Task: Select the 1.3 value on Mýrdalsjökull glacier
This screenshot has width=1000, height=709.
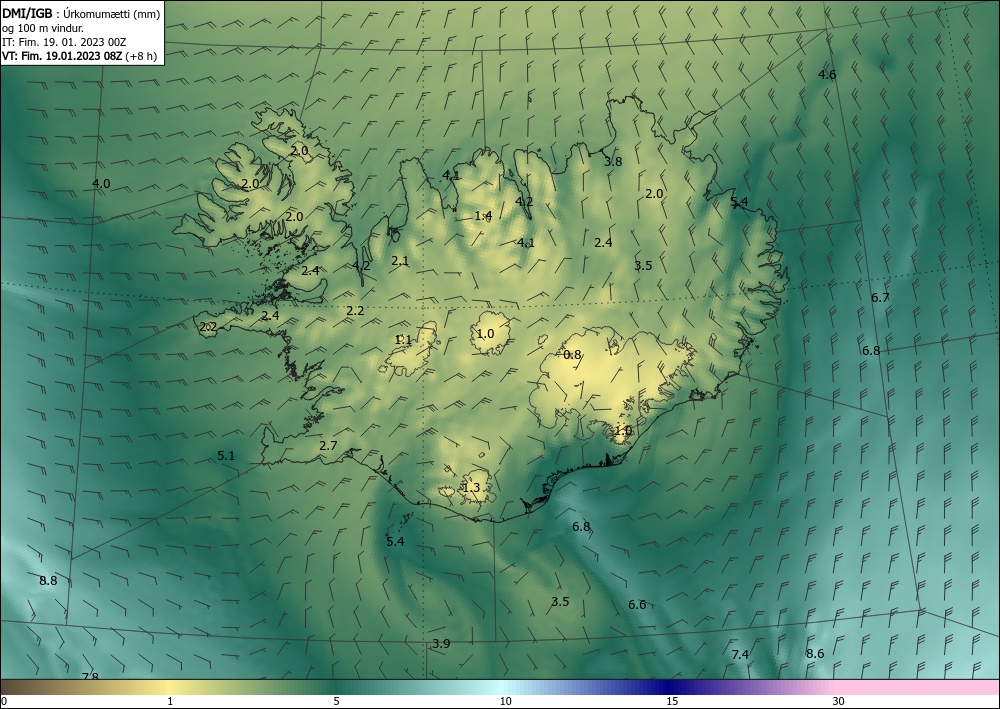Action: click(x=471, y=488)
